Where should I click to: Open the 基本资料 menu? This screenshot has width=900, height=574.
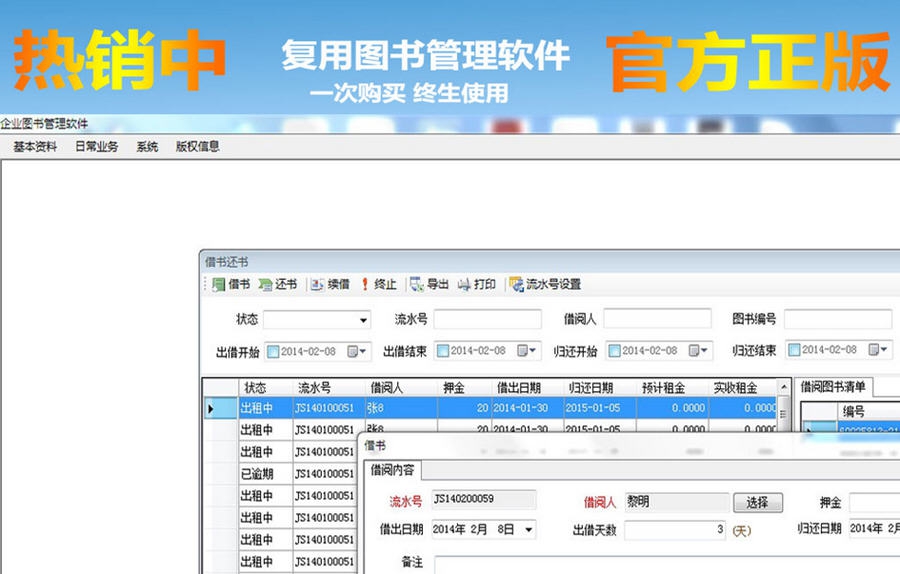35,147
